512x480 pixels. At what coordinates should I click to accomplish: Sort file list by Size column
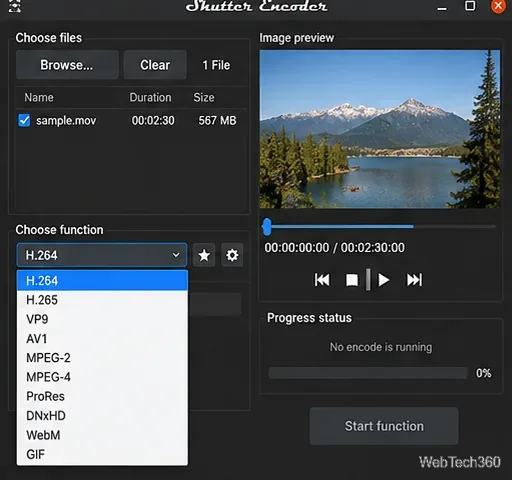click(204, 97)
